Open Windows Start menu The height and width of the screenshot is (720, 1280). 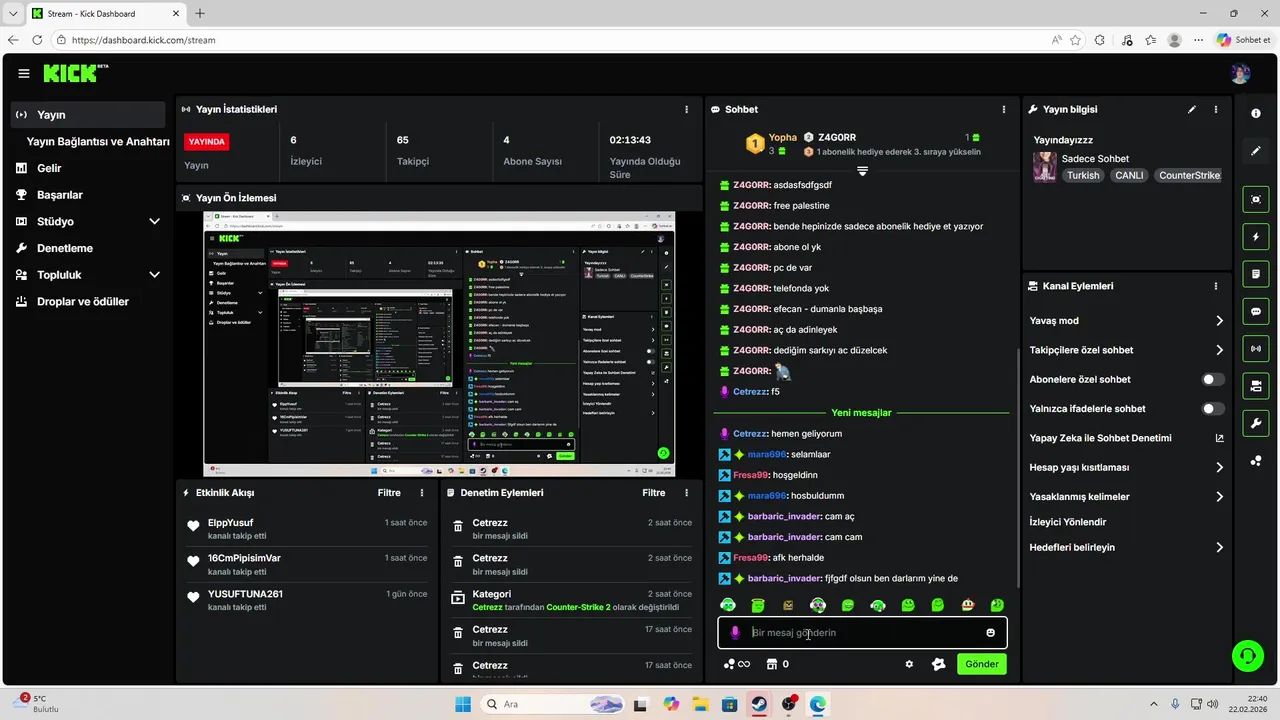point(463,704)
